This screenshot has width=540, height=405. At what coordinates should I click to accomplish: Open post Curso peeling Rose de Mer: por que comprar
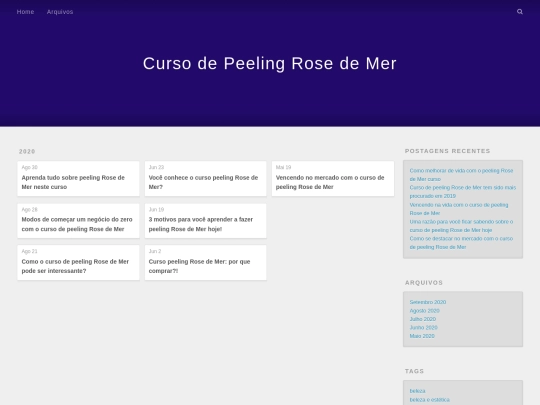[x=199, y=266]
